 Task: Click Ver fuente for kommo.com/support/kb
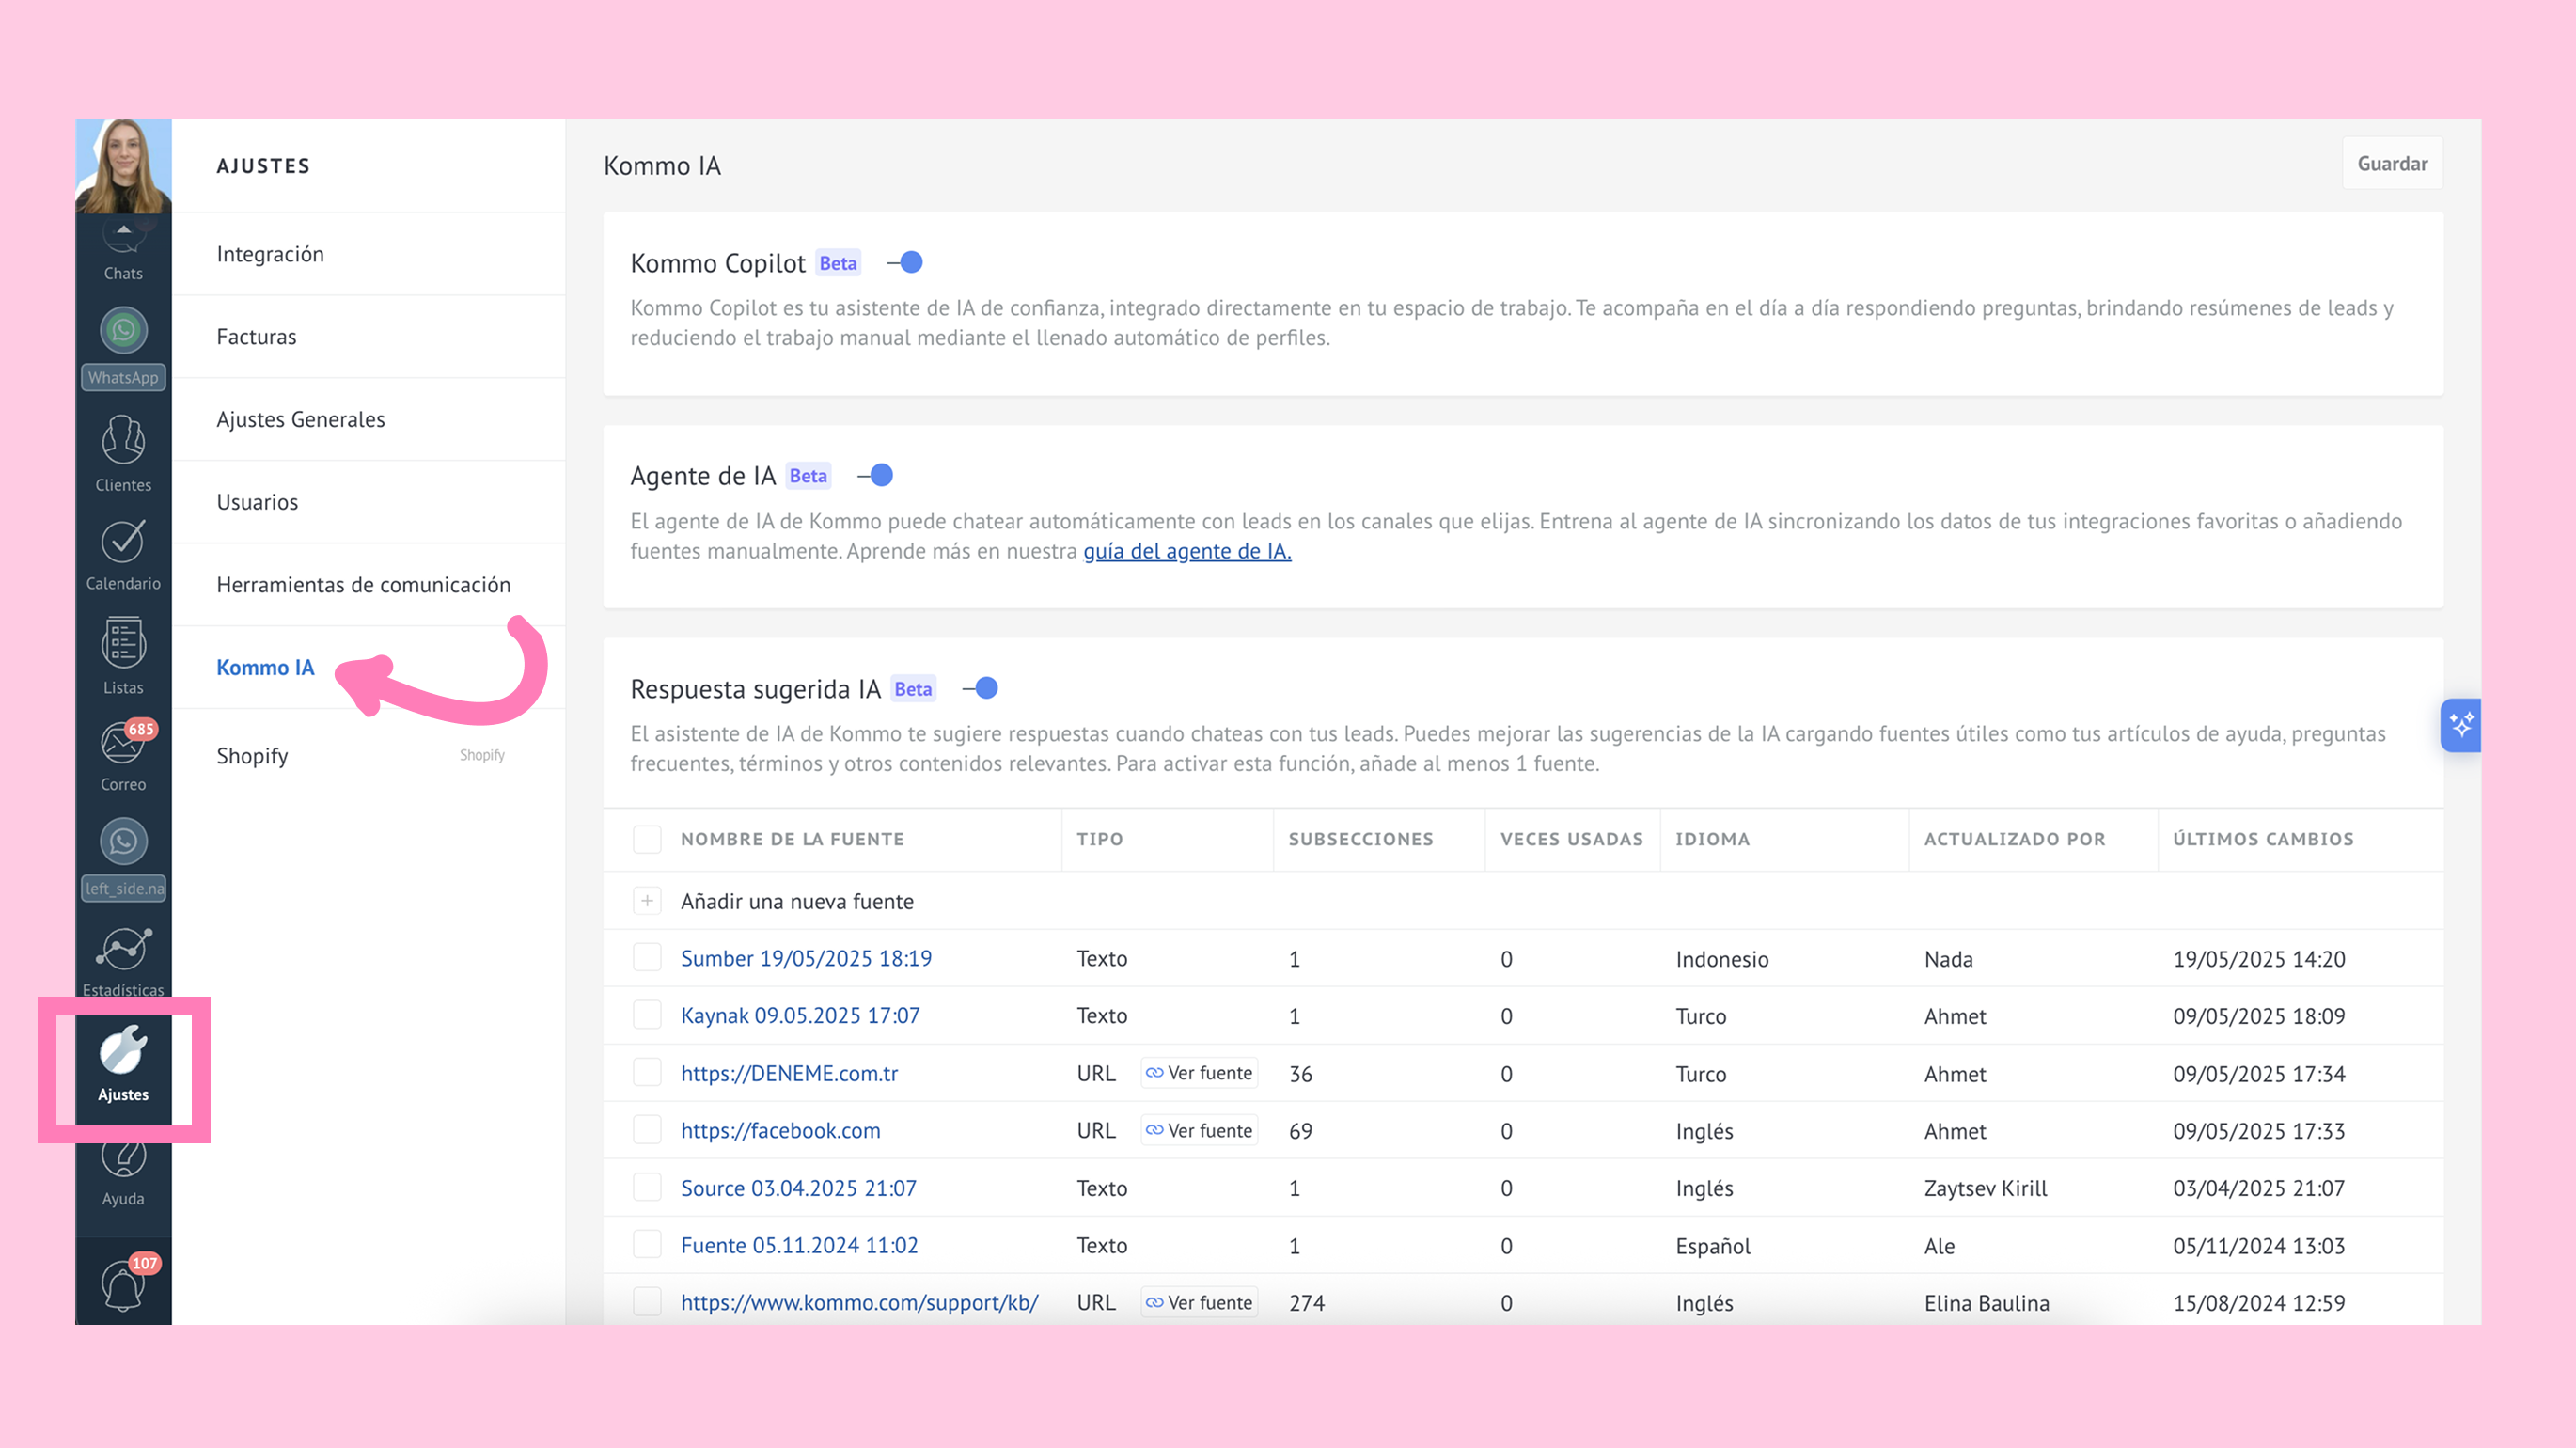(x=1199, y=1302)
